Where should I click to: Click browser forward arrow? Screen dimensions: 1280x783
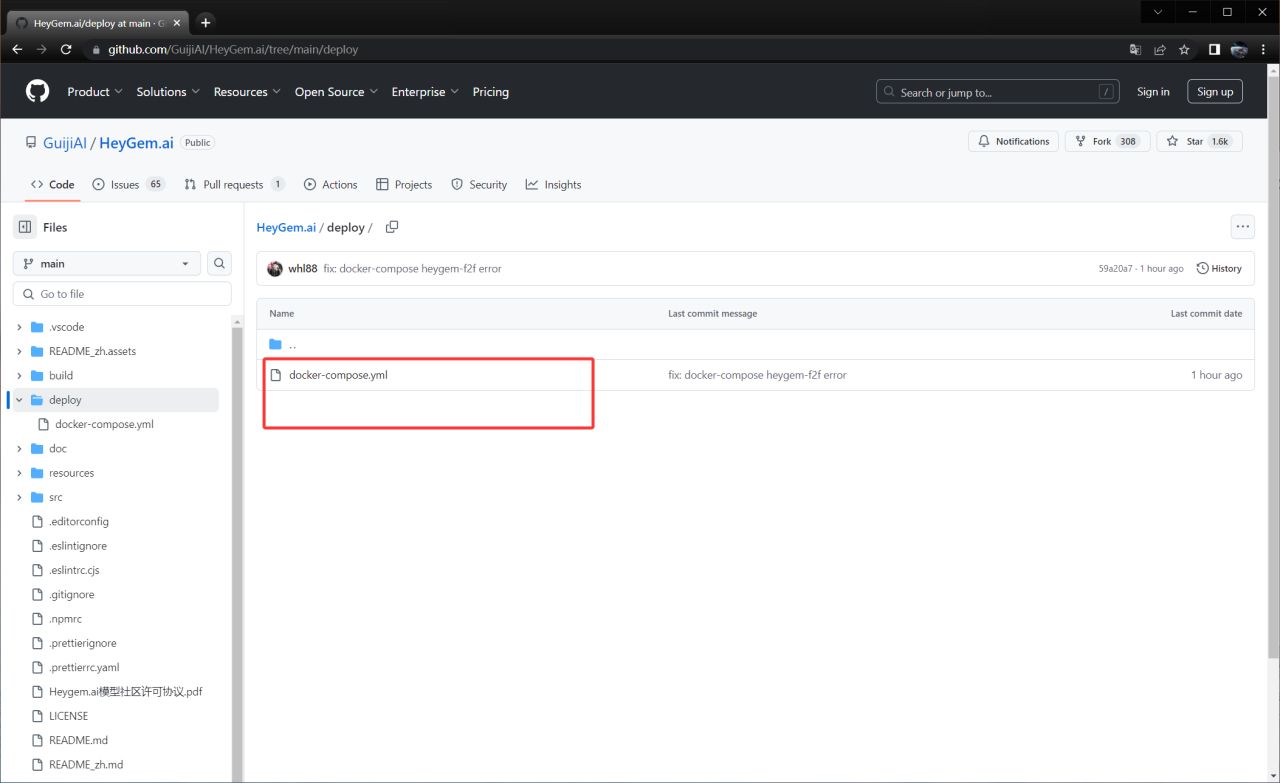pos(41,49)
